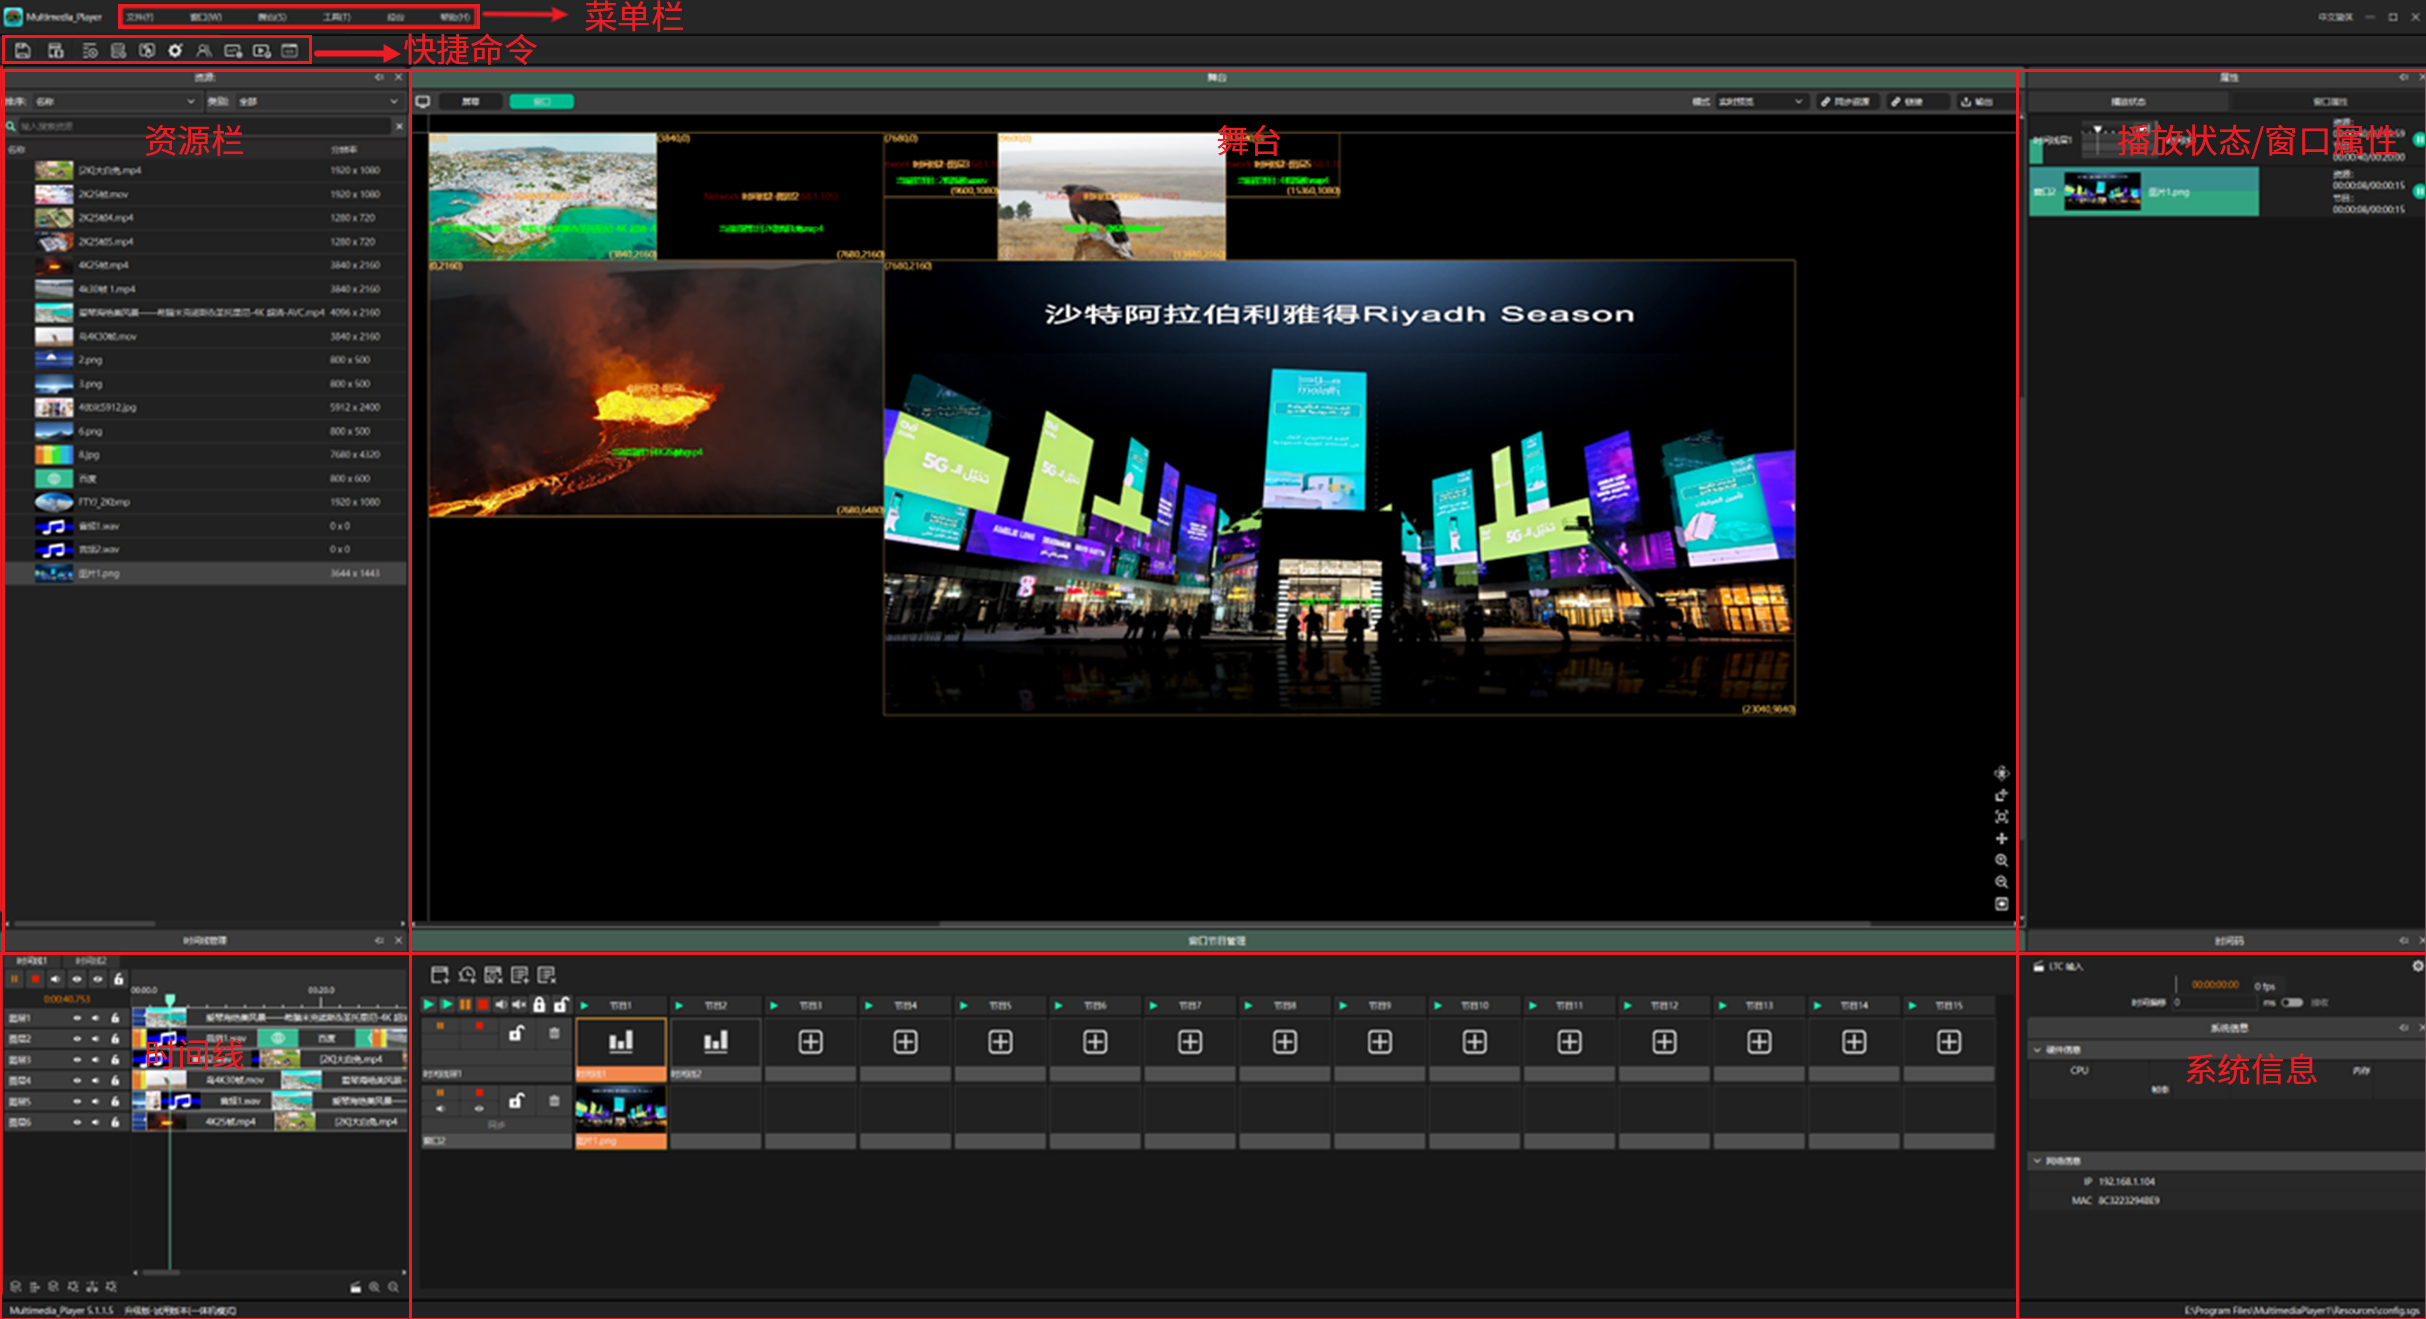Toggle lock icon on timeline layer 3
Viewport: 2426px width, 1319px height.
tap(115, 1060)
